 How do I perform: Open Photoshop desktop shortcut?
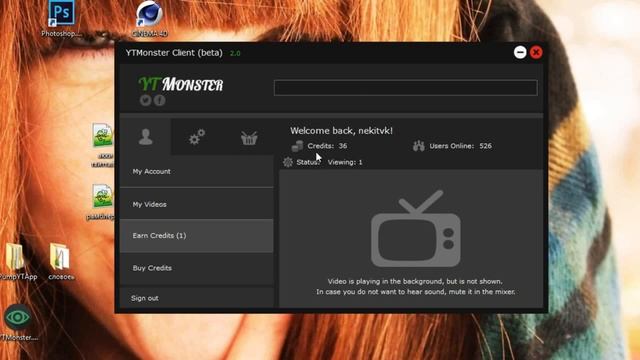(x=61, y=19)
